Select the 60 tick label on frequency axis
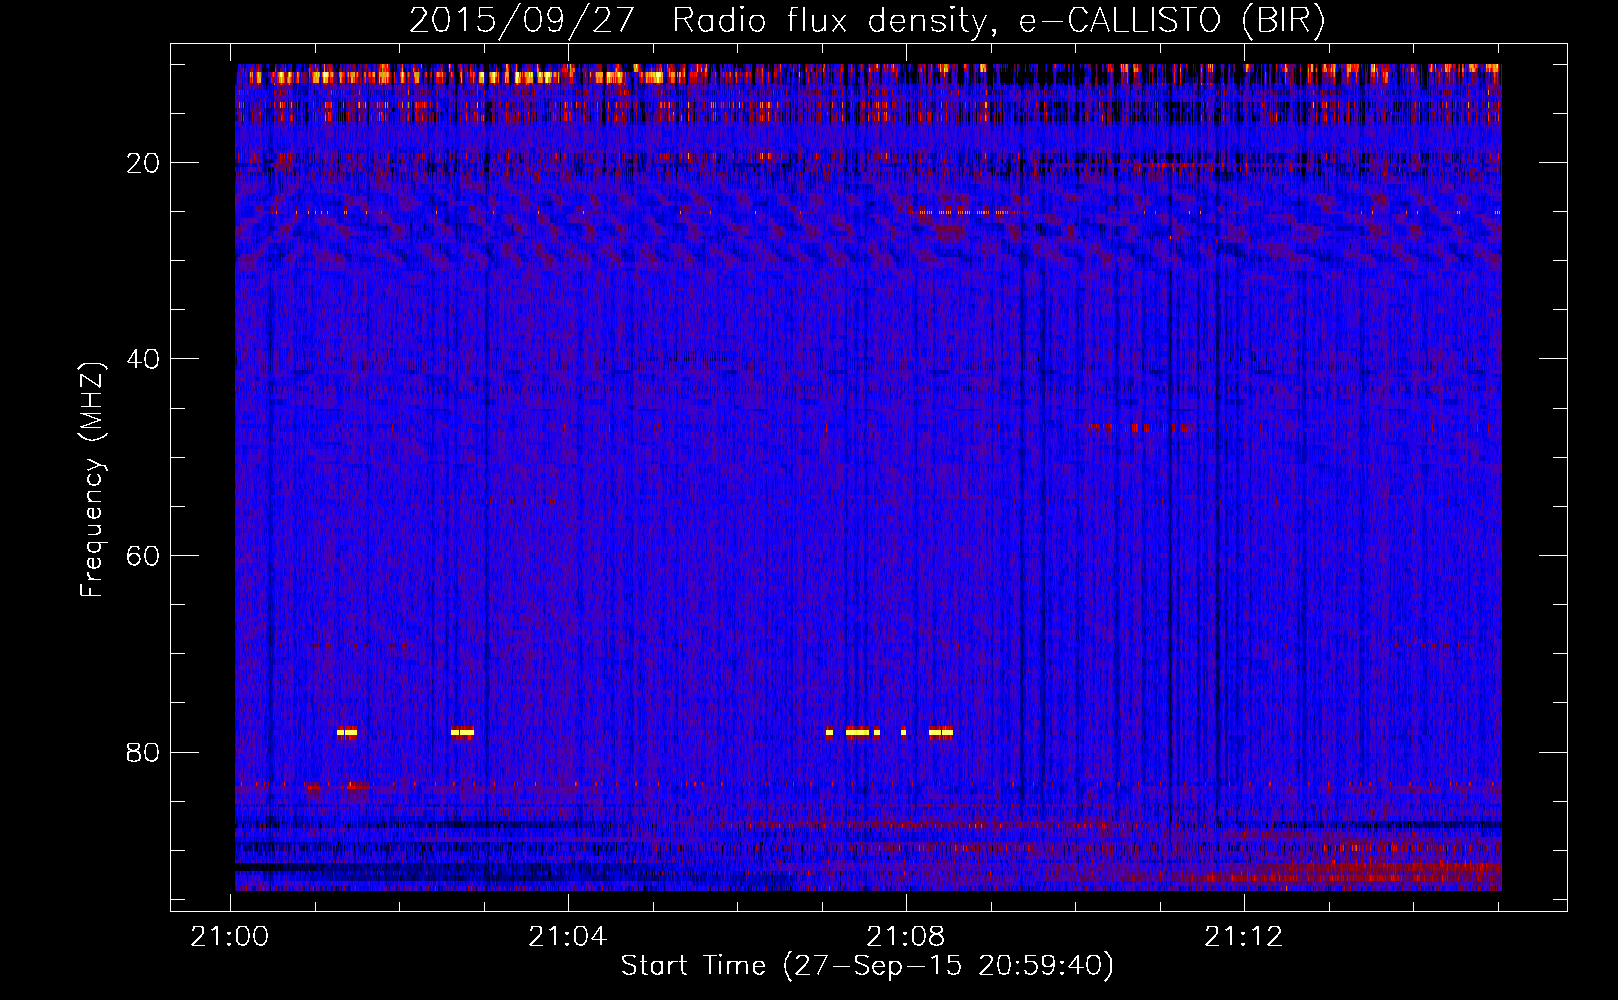 (143, 556)
